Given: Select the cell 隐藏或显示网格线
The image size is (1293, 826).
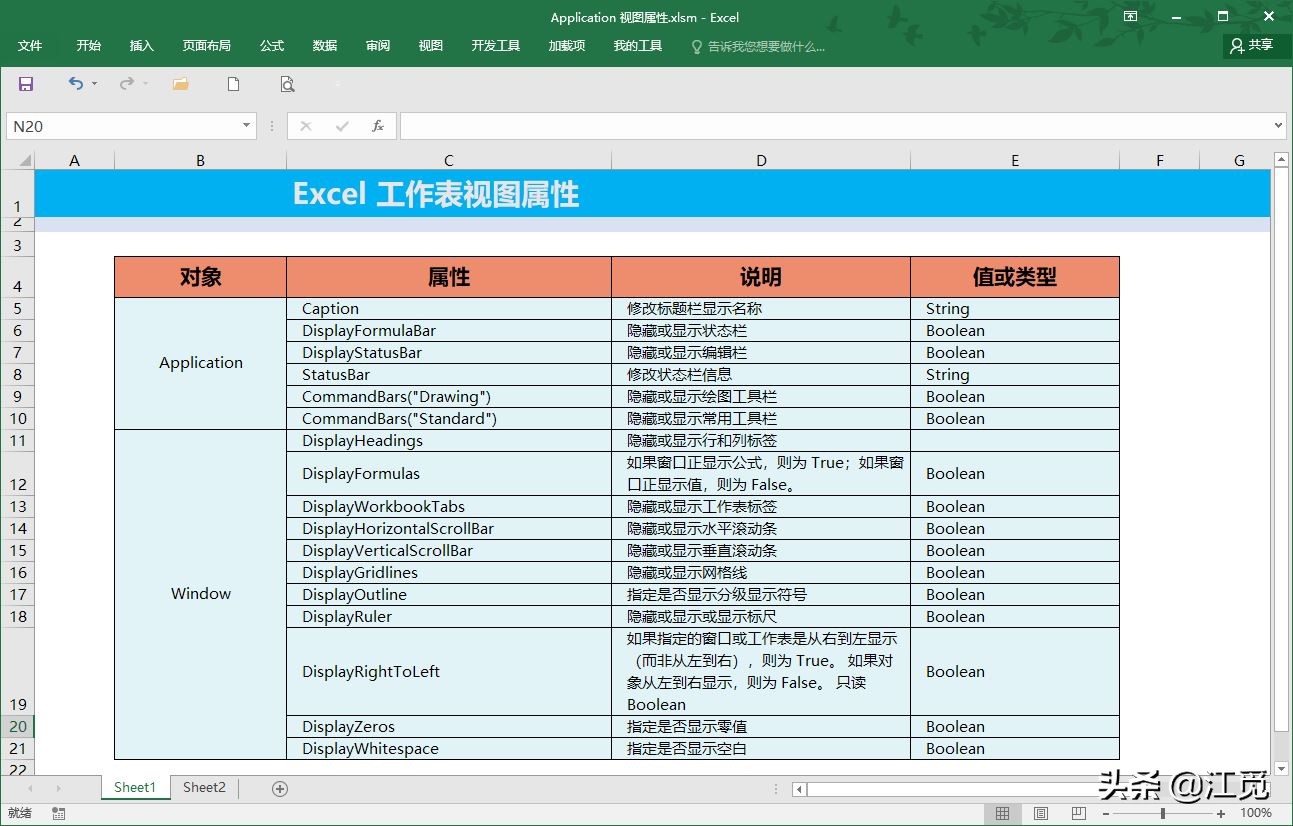Looking at the screenshot, I should coord(761,573).
